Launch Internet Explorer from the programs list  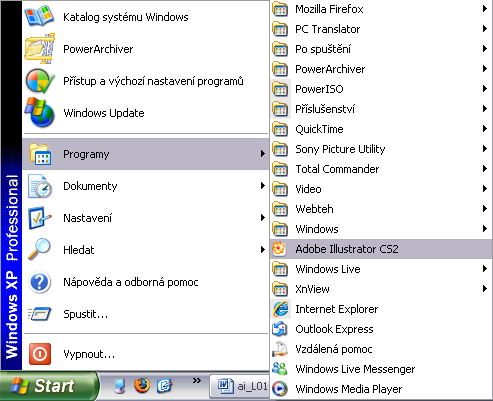pos(381,309)
